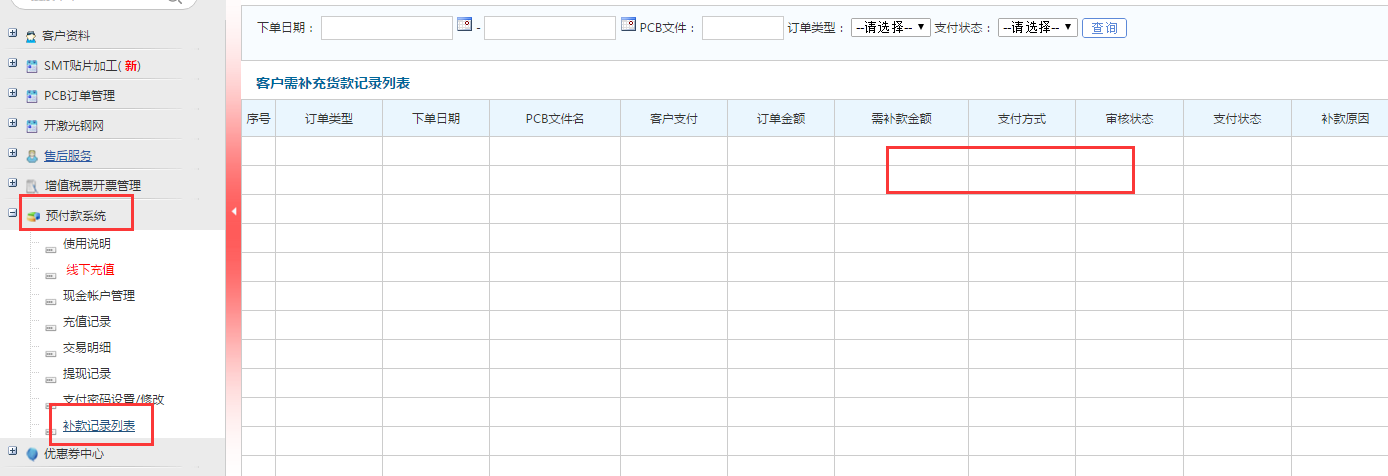Screen dimensions: 1388x476
Task: Click the 售后服务 agent icon
Action: [x=31, y=156]
